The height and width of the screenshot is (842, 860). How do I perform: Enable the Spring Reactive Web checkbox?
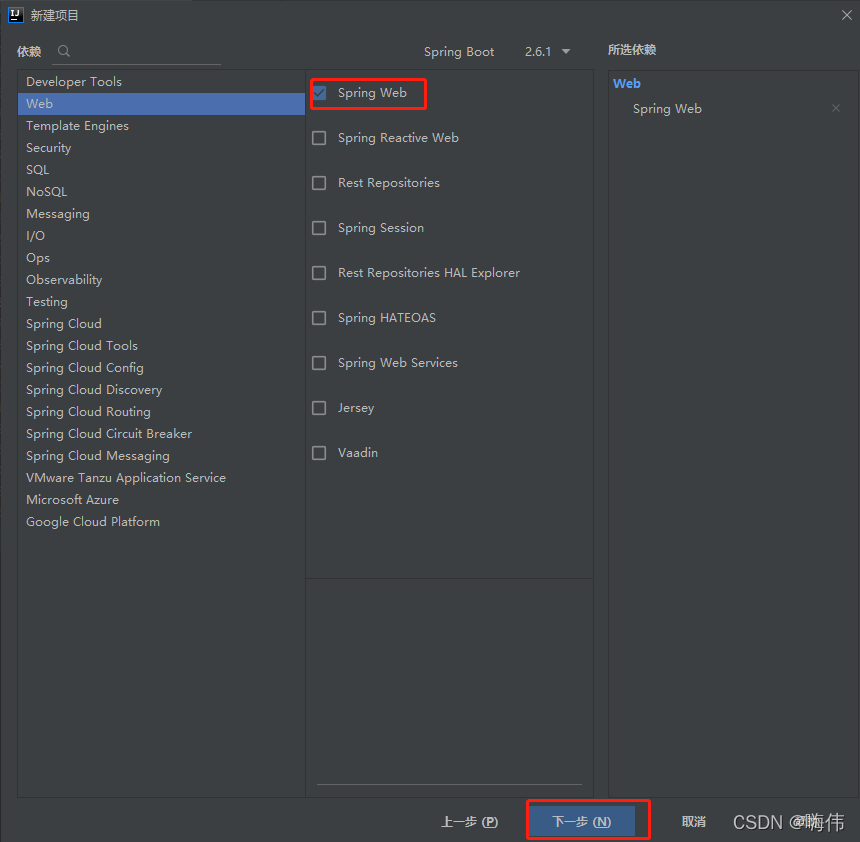(319, 138)
